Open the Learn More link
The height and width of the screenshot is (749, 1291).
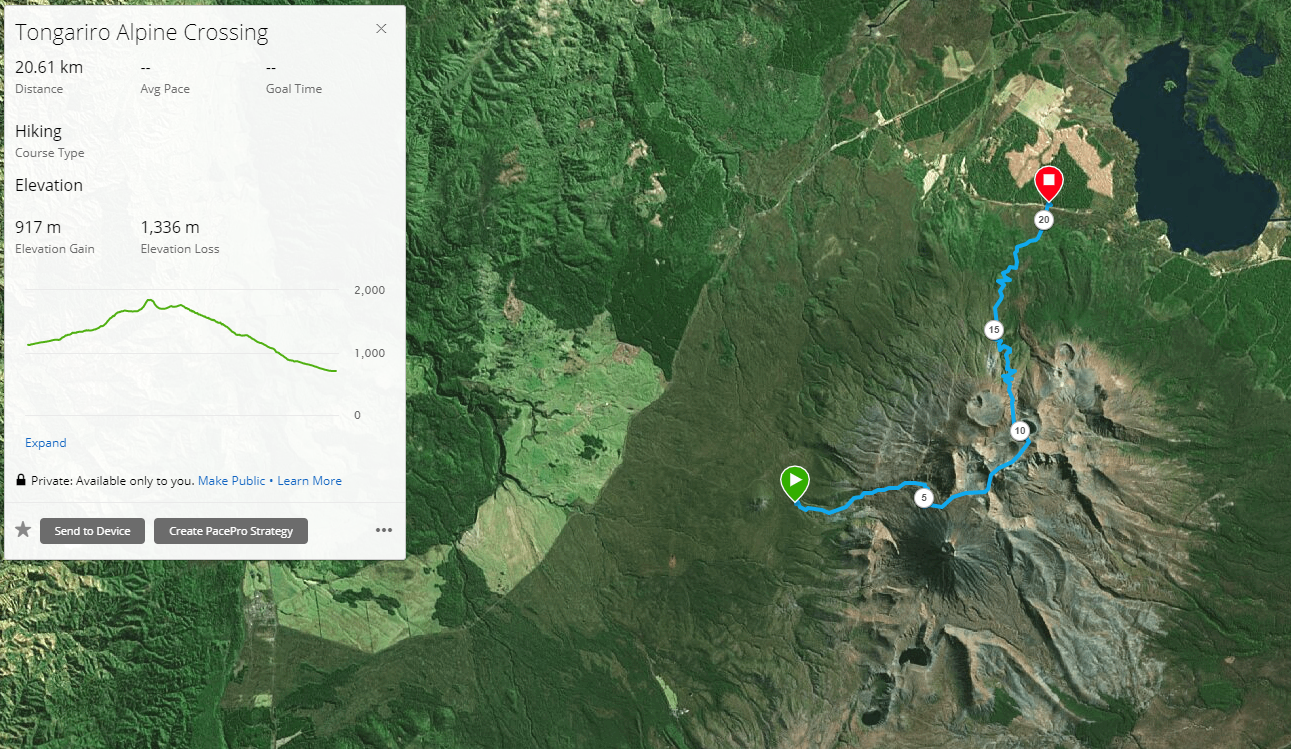point(309,481)
